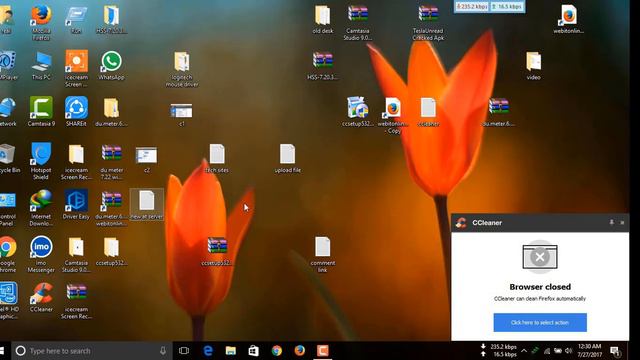Open the Driver Easy shortcut

76,204
